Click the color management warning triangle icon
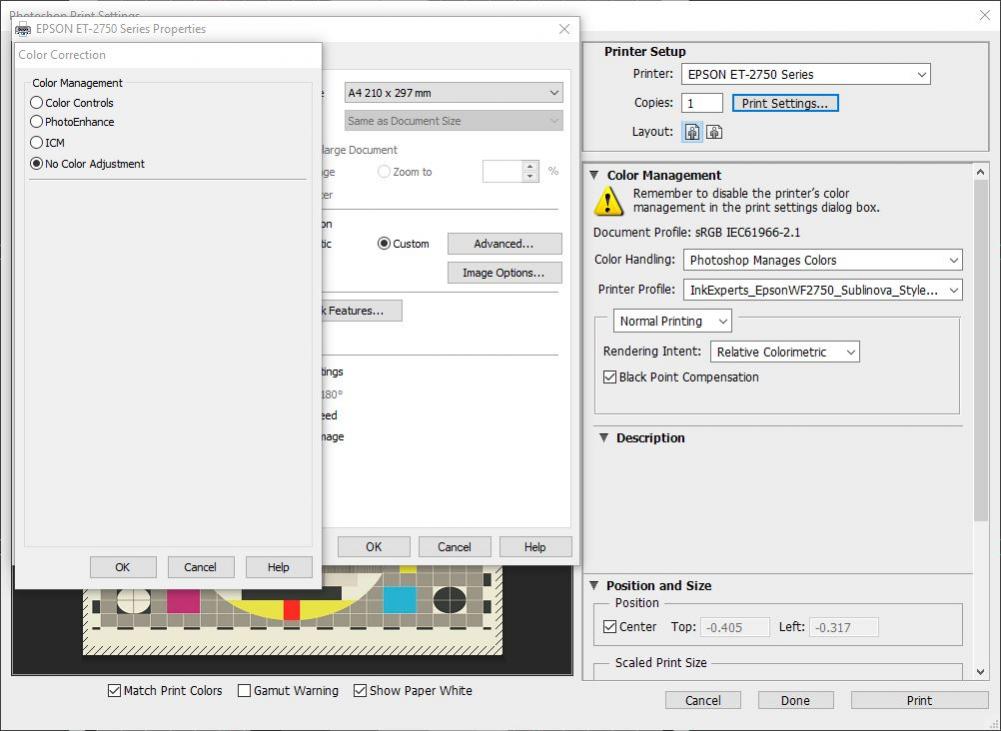 (x=608, y=201)
